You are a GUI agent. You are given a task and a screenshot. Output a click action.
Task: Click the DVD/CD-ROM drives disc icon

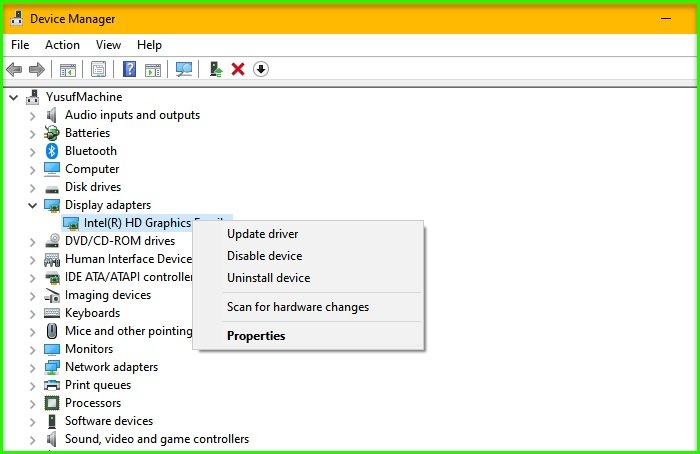pos(52,241)
